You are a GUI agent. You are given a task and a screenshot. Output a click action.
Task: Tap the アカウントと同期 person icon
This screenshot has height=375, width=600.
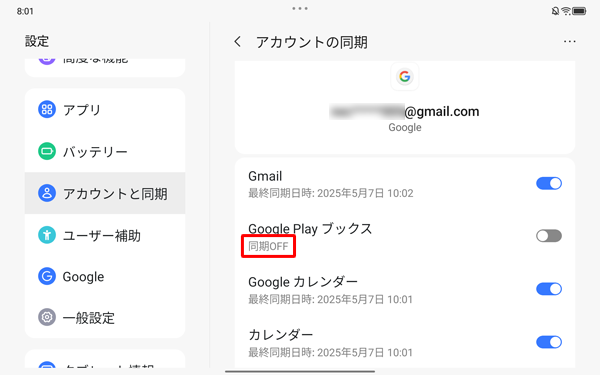click(47, 193)
